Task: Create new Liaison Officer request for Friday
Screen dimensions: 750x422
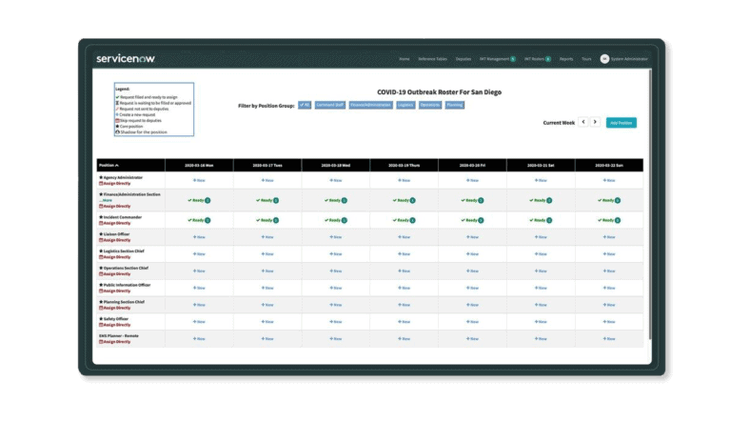Action: 473,237
